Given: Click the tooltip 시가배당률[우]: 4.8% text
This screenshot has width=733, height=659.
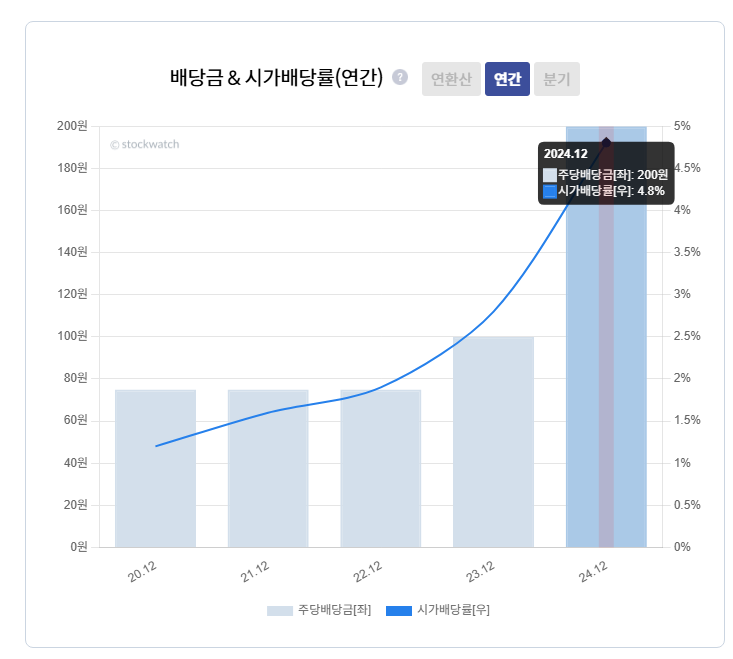Looking at the screenshot, I should coord(611,191).
